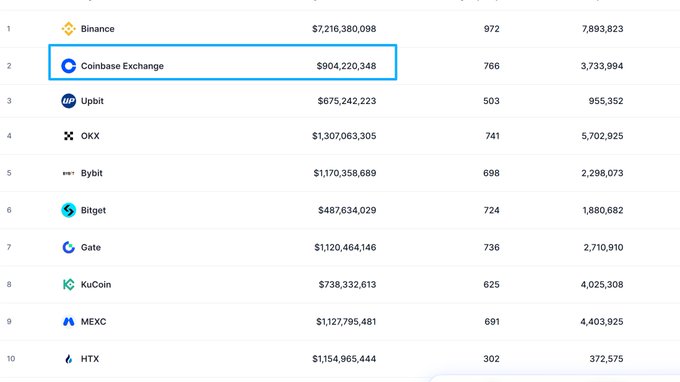Click the Binance logo icon
680x382 pixels.
click(69, 29)
